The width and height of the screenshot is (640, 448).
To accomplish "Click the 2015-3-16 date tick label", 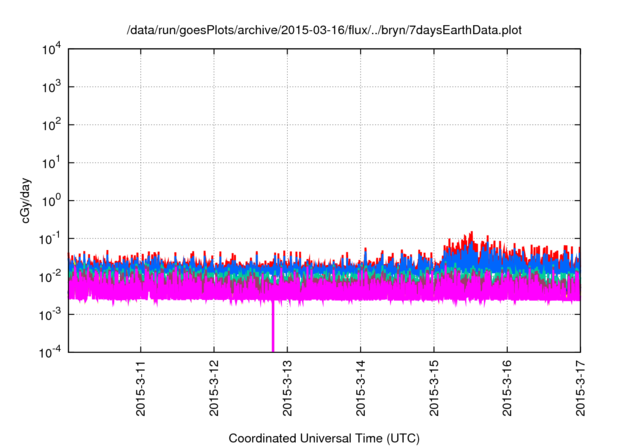I will pyautogui.click(x=507, y=388).
